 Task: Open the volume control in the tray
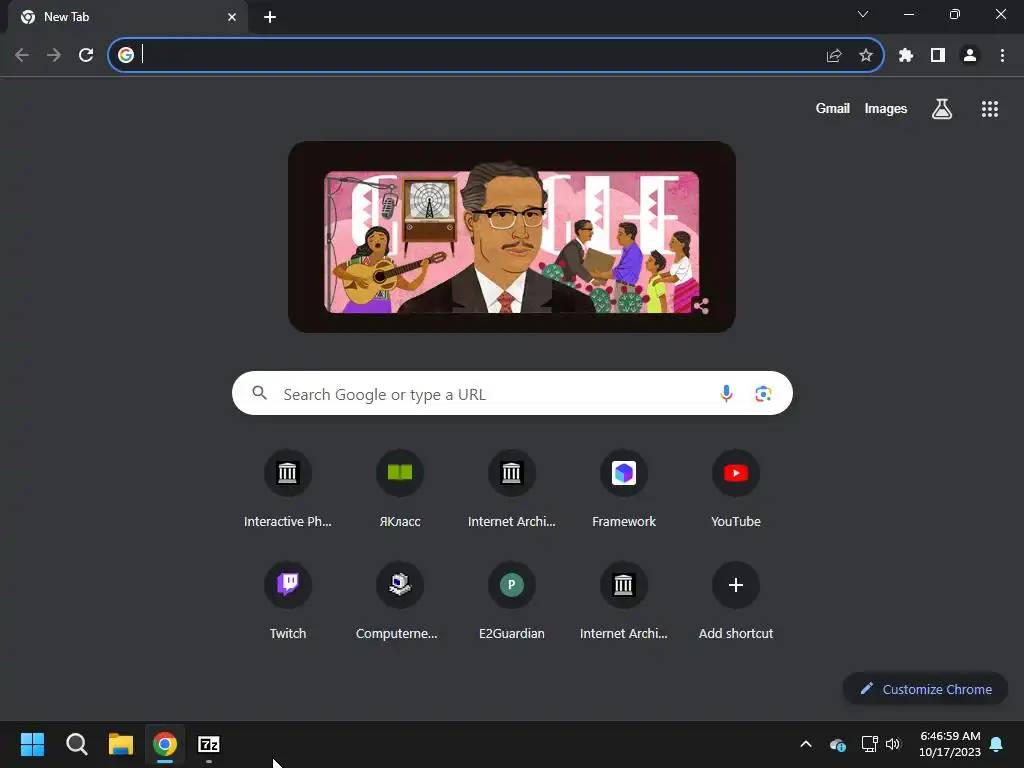[x=893, y=744]
